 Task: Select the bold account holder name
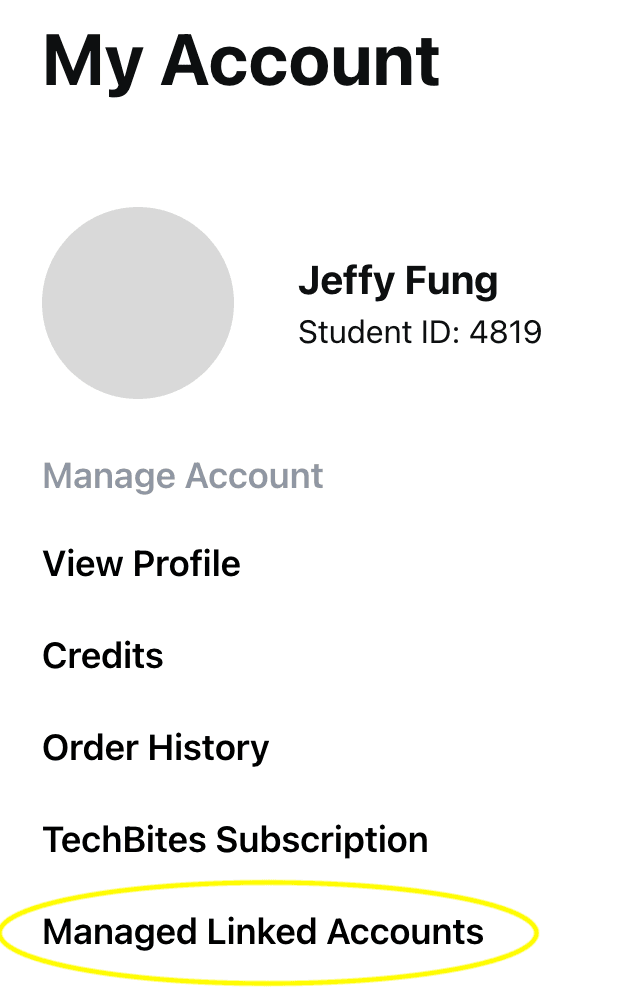(x=397, y=282)
